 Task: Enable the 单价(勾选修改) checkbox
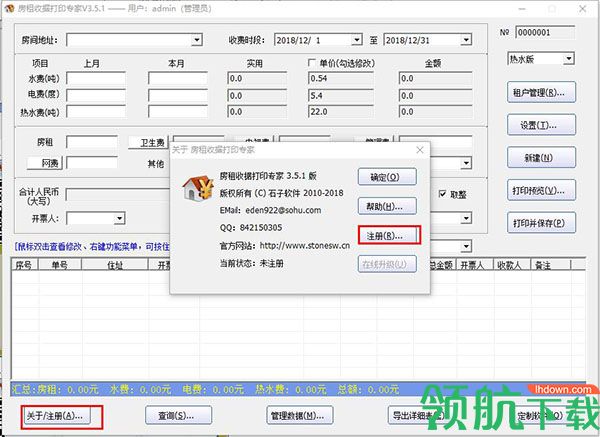pyautogui.click(x=311, y=62)
